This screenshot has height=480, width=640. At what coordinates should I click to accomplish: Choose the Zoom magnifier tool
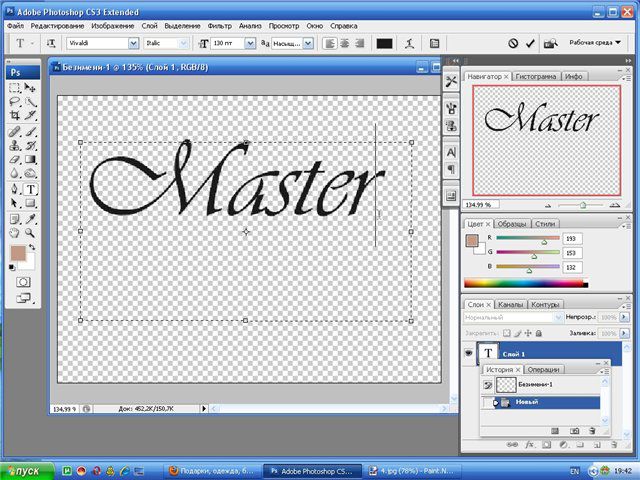pos(31,232)
